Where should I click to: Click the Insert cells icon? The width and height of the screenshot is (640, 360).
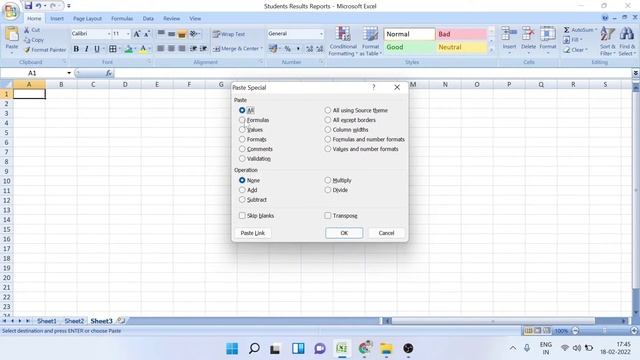click(509, 33)
